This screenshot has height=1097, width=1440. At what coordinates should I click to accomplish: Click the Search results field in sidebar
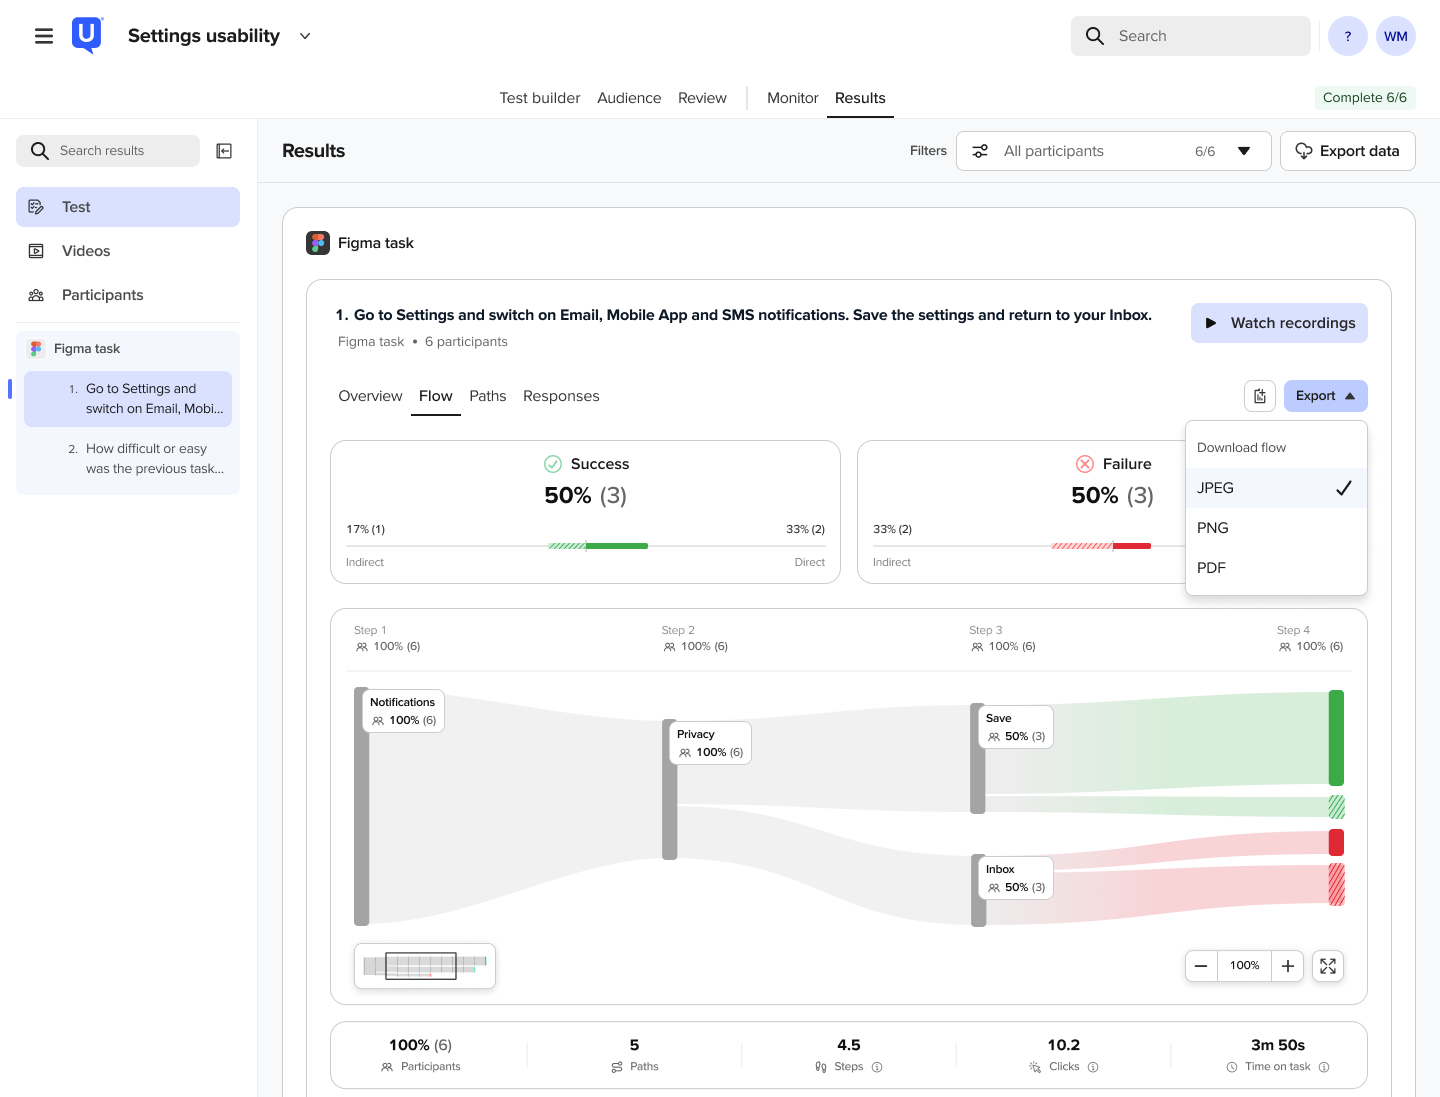(108, 151)
